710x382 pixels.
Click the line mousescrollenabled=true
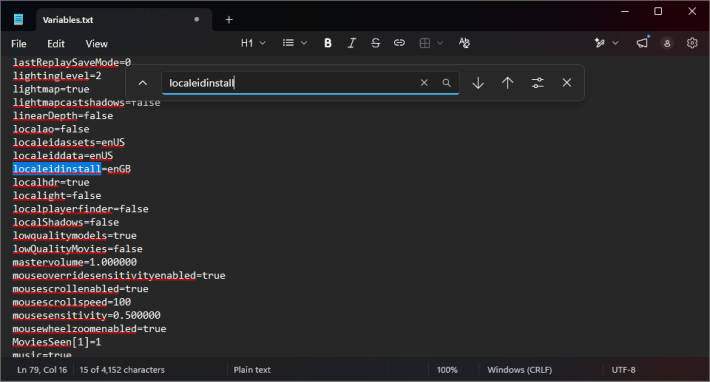(81, 289)
